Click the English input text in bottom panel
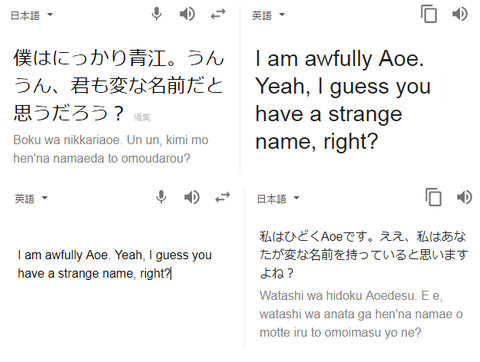Screen dimensions: 480x362 pyautogui.click(x=115, y=264)
